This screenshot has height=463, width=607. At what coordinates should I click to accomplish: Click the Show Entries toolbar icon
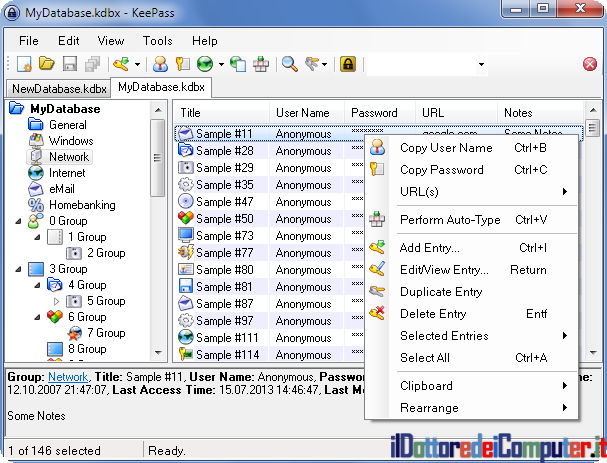(x=312, y=63)
